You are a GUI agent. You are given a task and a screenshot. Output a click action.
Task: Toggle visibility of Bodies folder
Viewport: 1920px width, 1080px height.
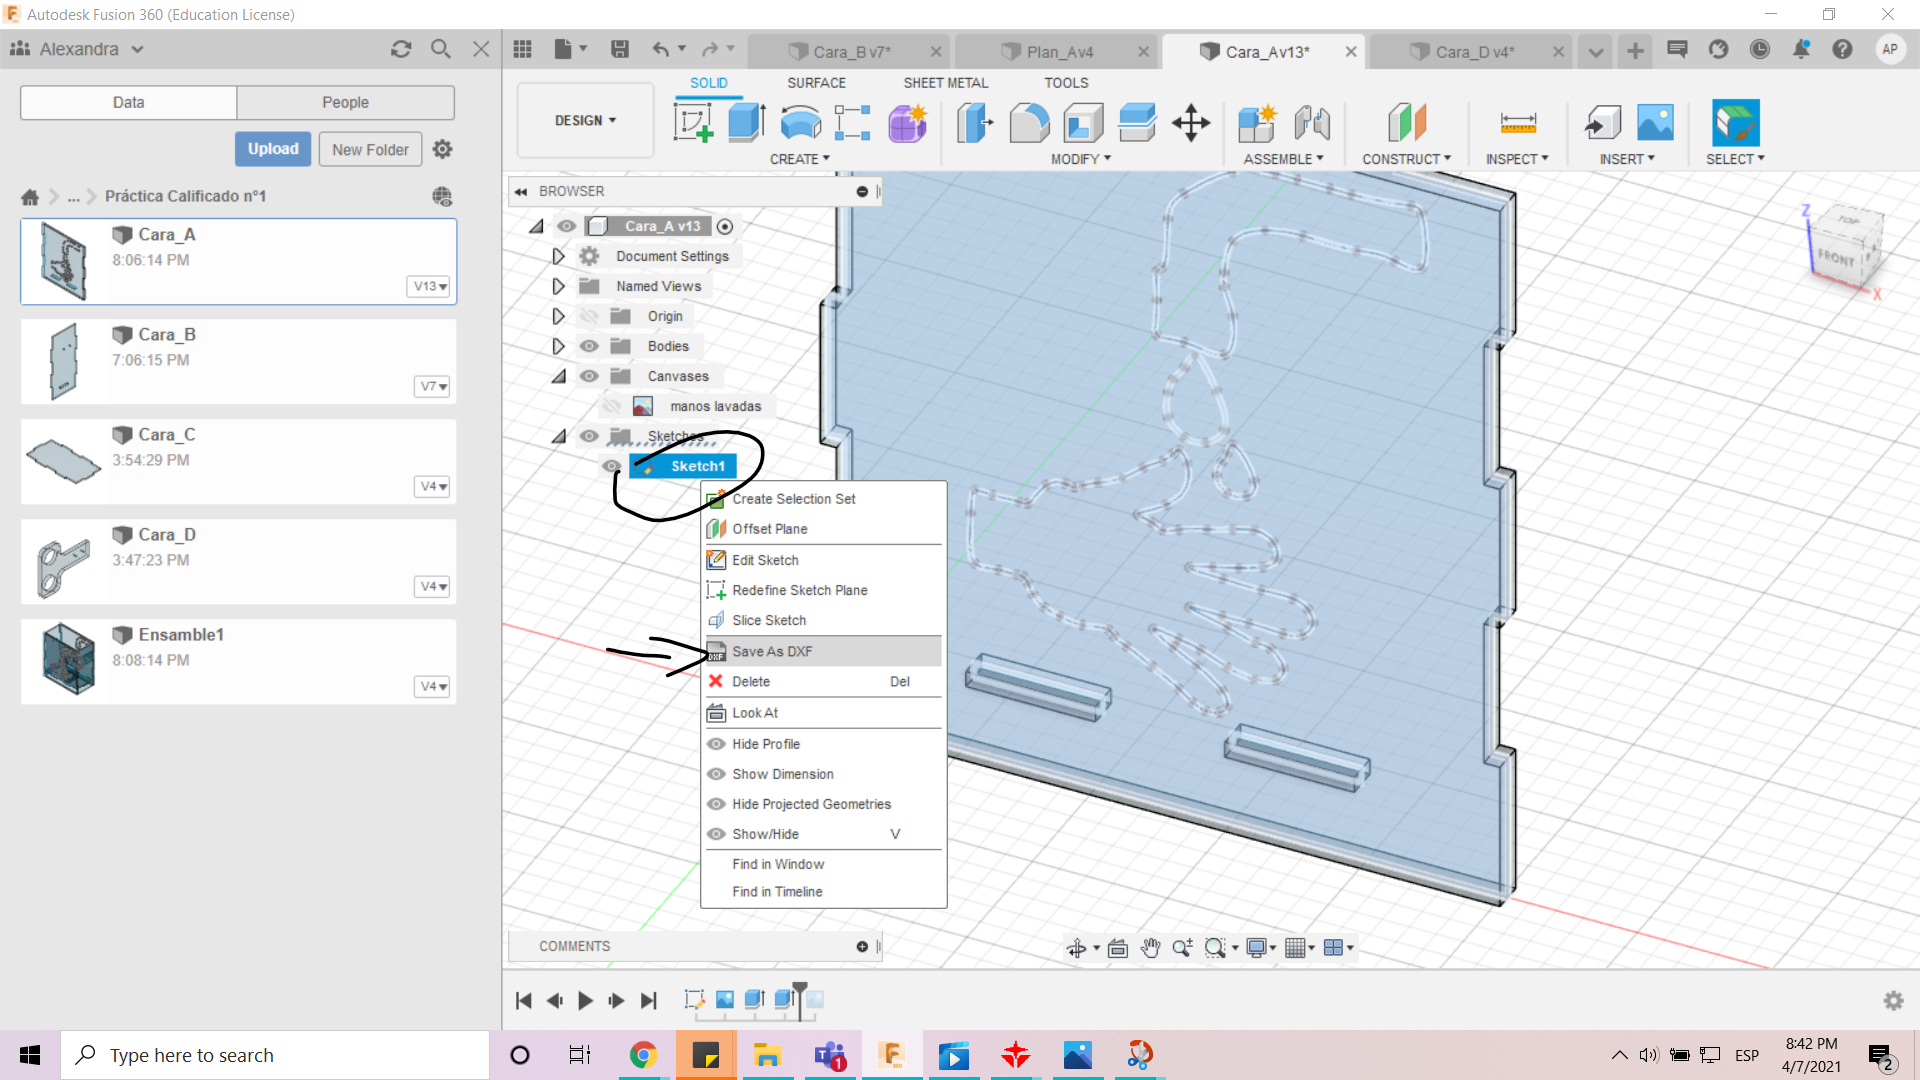(589, 346)
